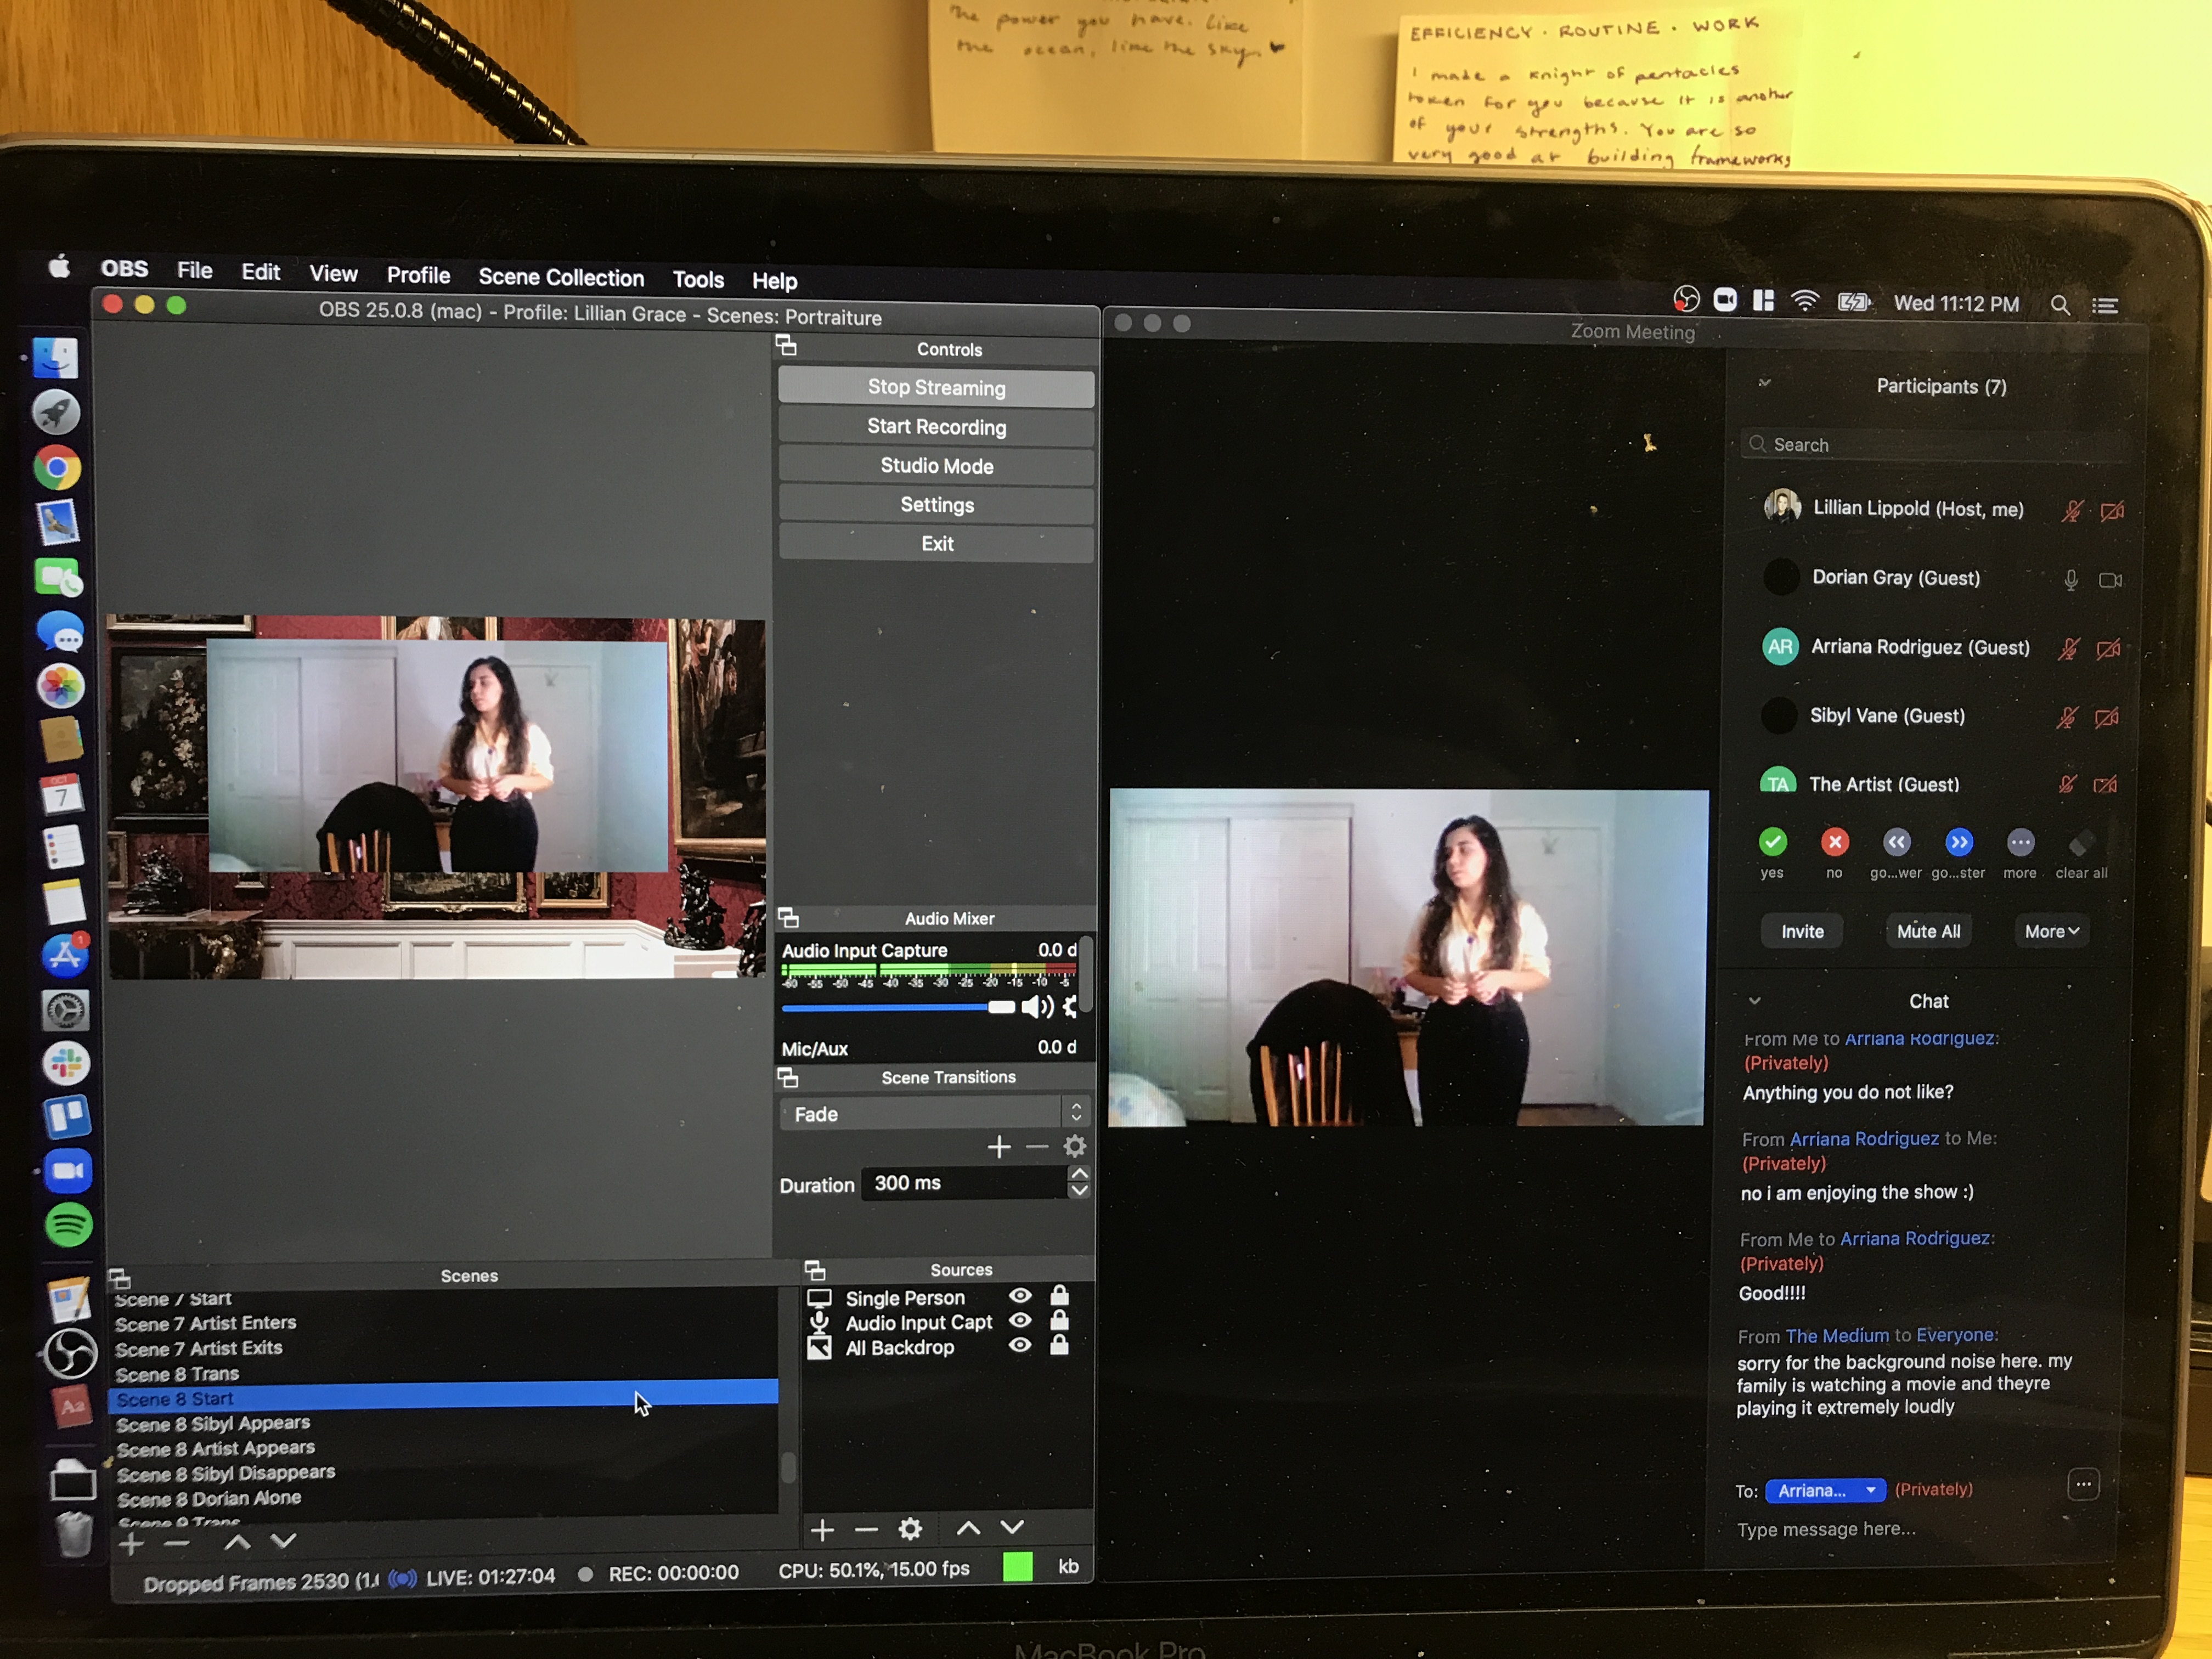Pop out the Audio Mixer dock icon

pyautogui.click(x=788, y=917)
